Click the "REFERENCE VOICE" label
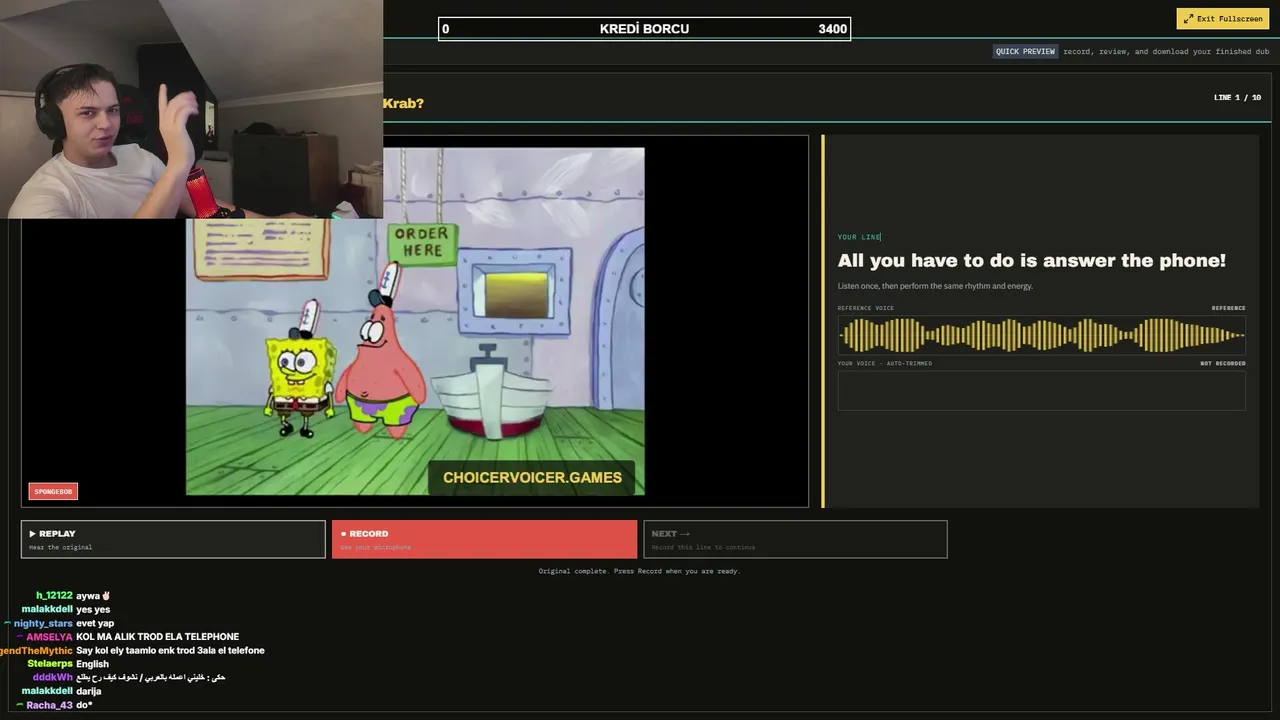 click(x=866, y=308)
